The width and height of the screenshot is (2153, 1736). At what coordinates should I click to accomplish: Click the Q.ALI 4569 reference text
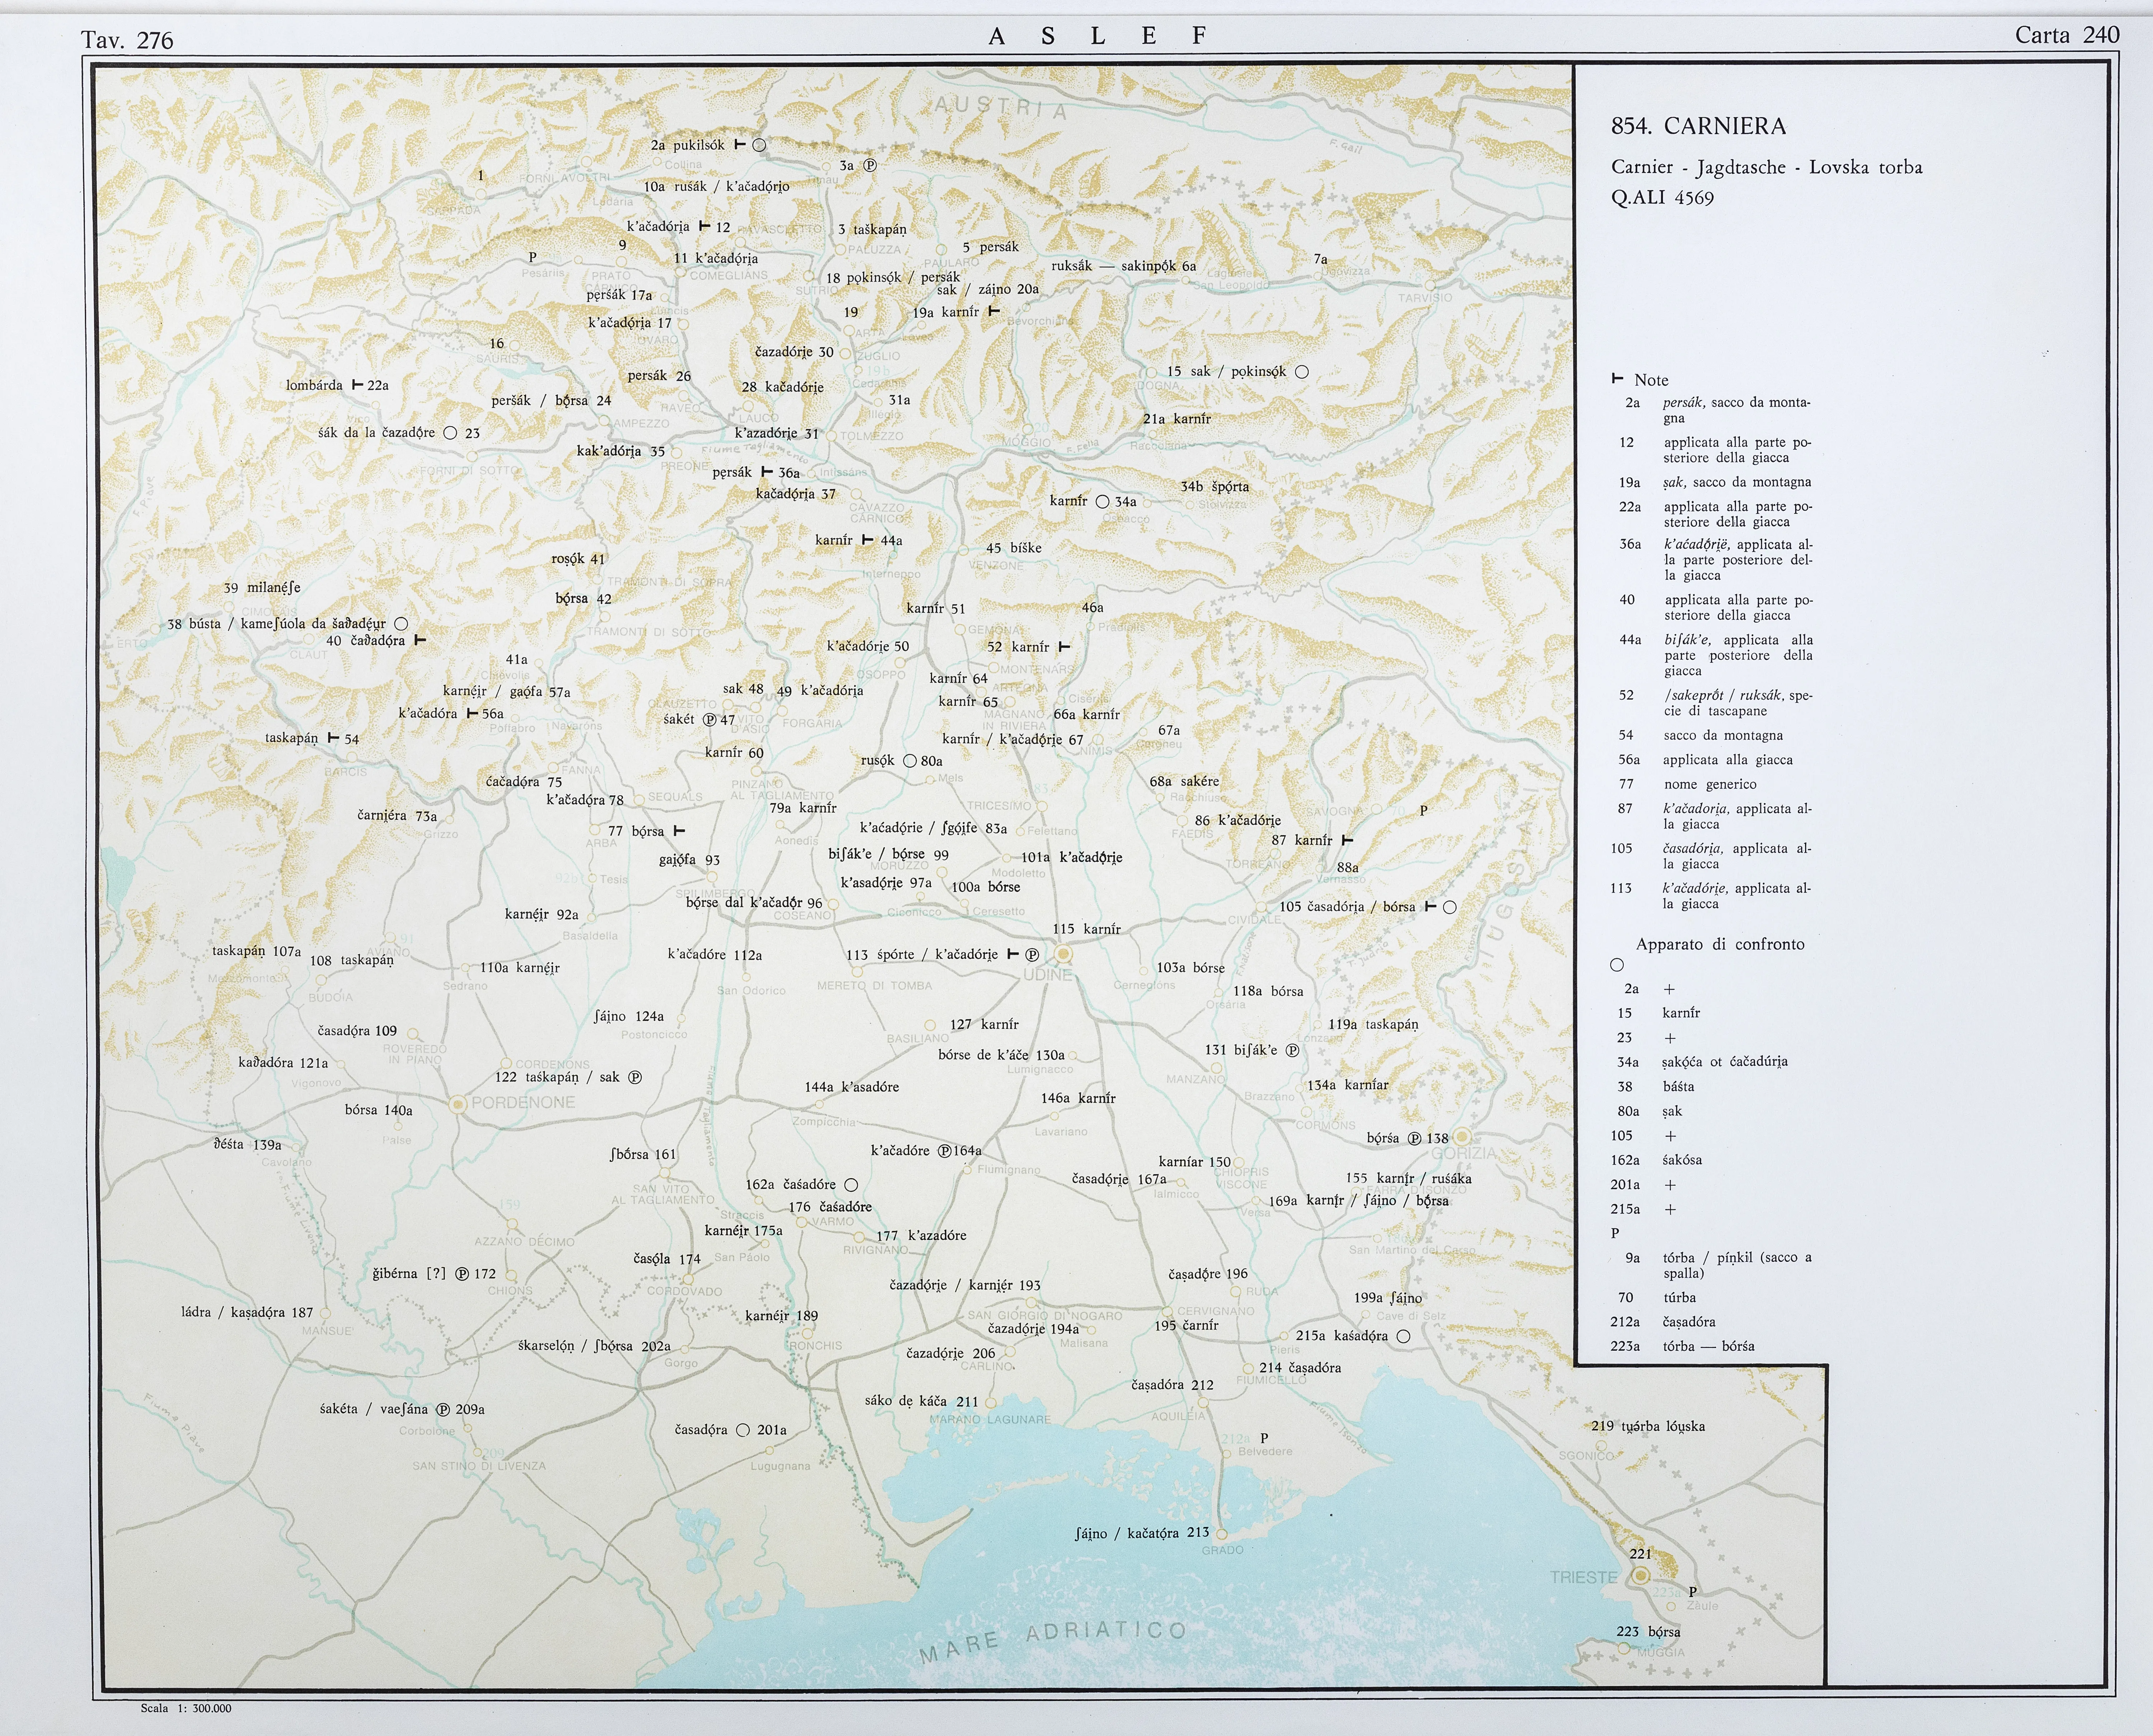1662,198
